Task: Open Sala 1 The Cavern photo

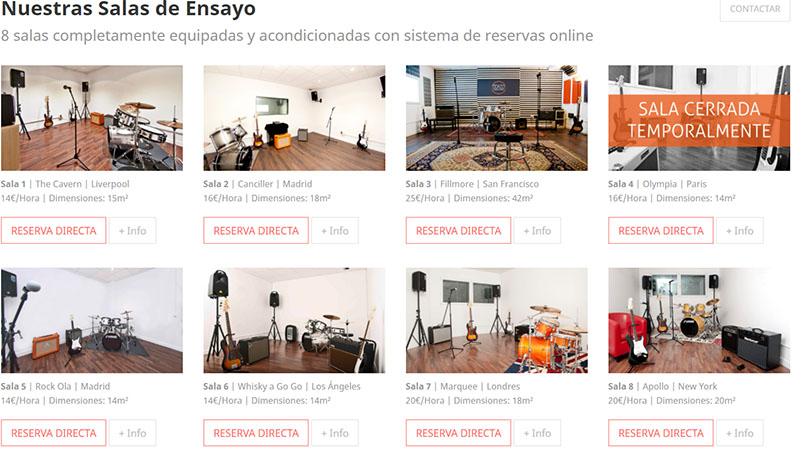Action: tap(92, 118)
